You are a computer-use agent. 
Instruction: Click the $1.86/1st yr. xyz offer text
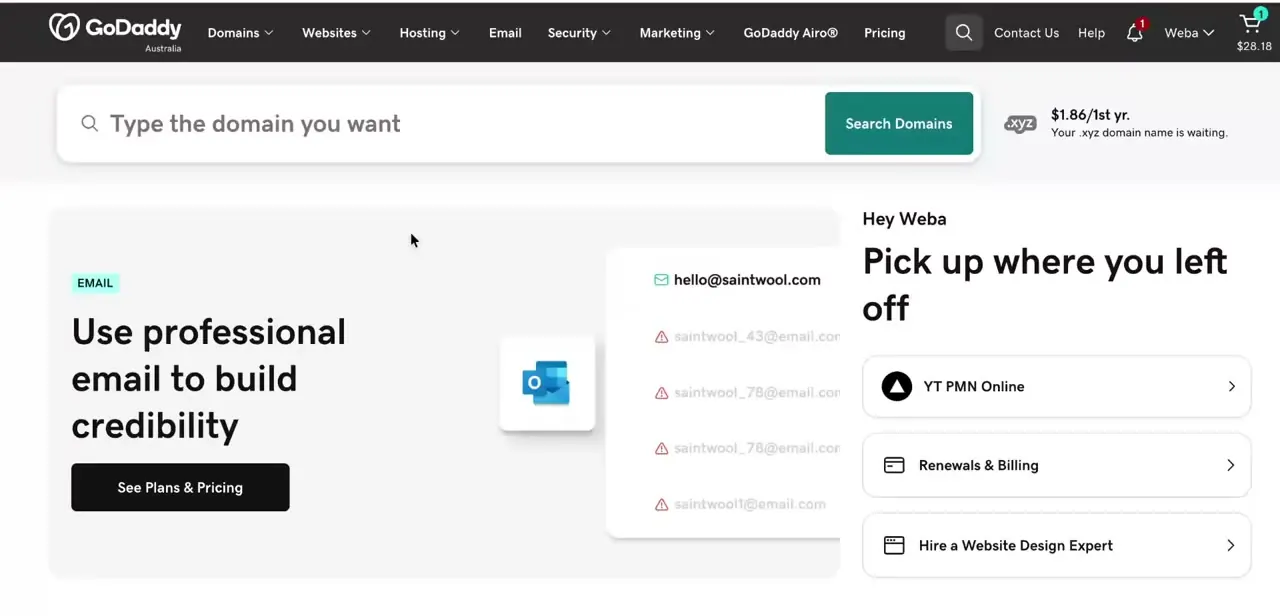[1090, 115]
